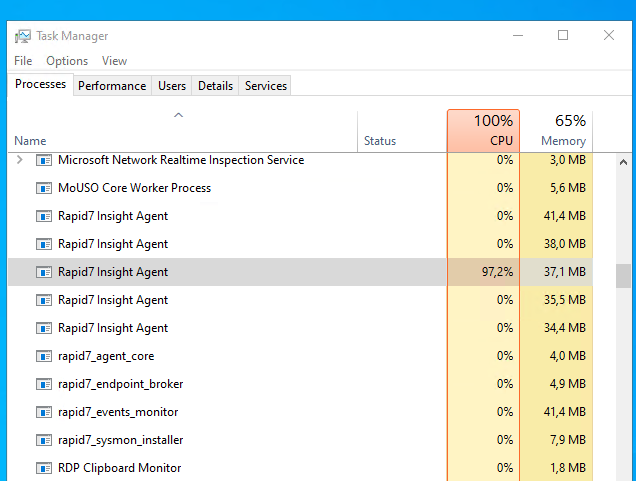This screenshot has width=636, height=481.
Task: Sort processes by the CPU column header
Action: pos(483,131)
